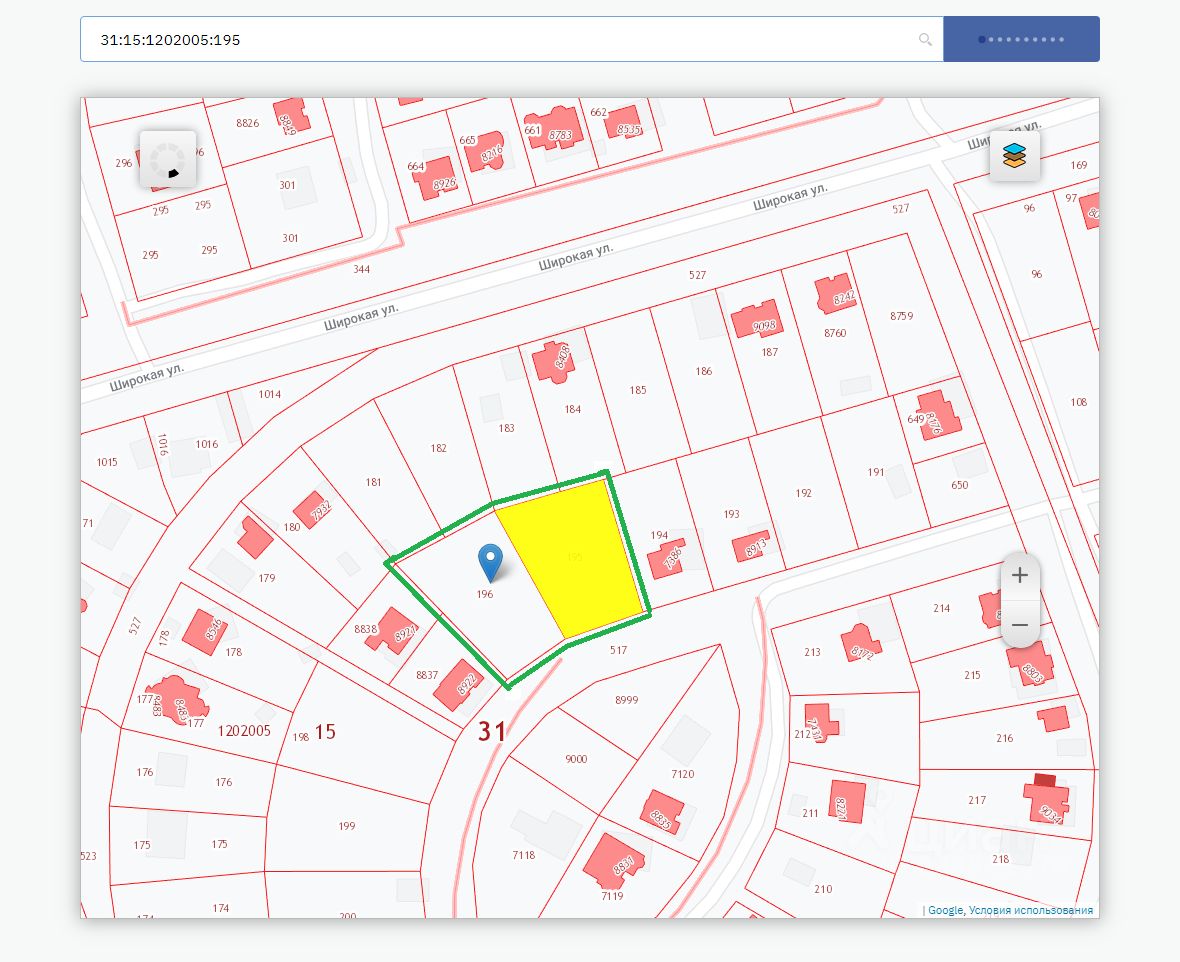Click parcel label 1014

click(x=270, y=394)
